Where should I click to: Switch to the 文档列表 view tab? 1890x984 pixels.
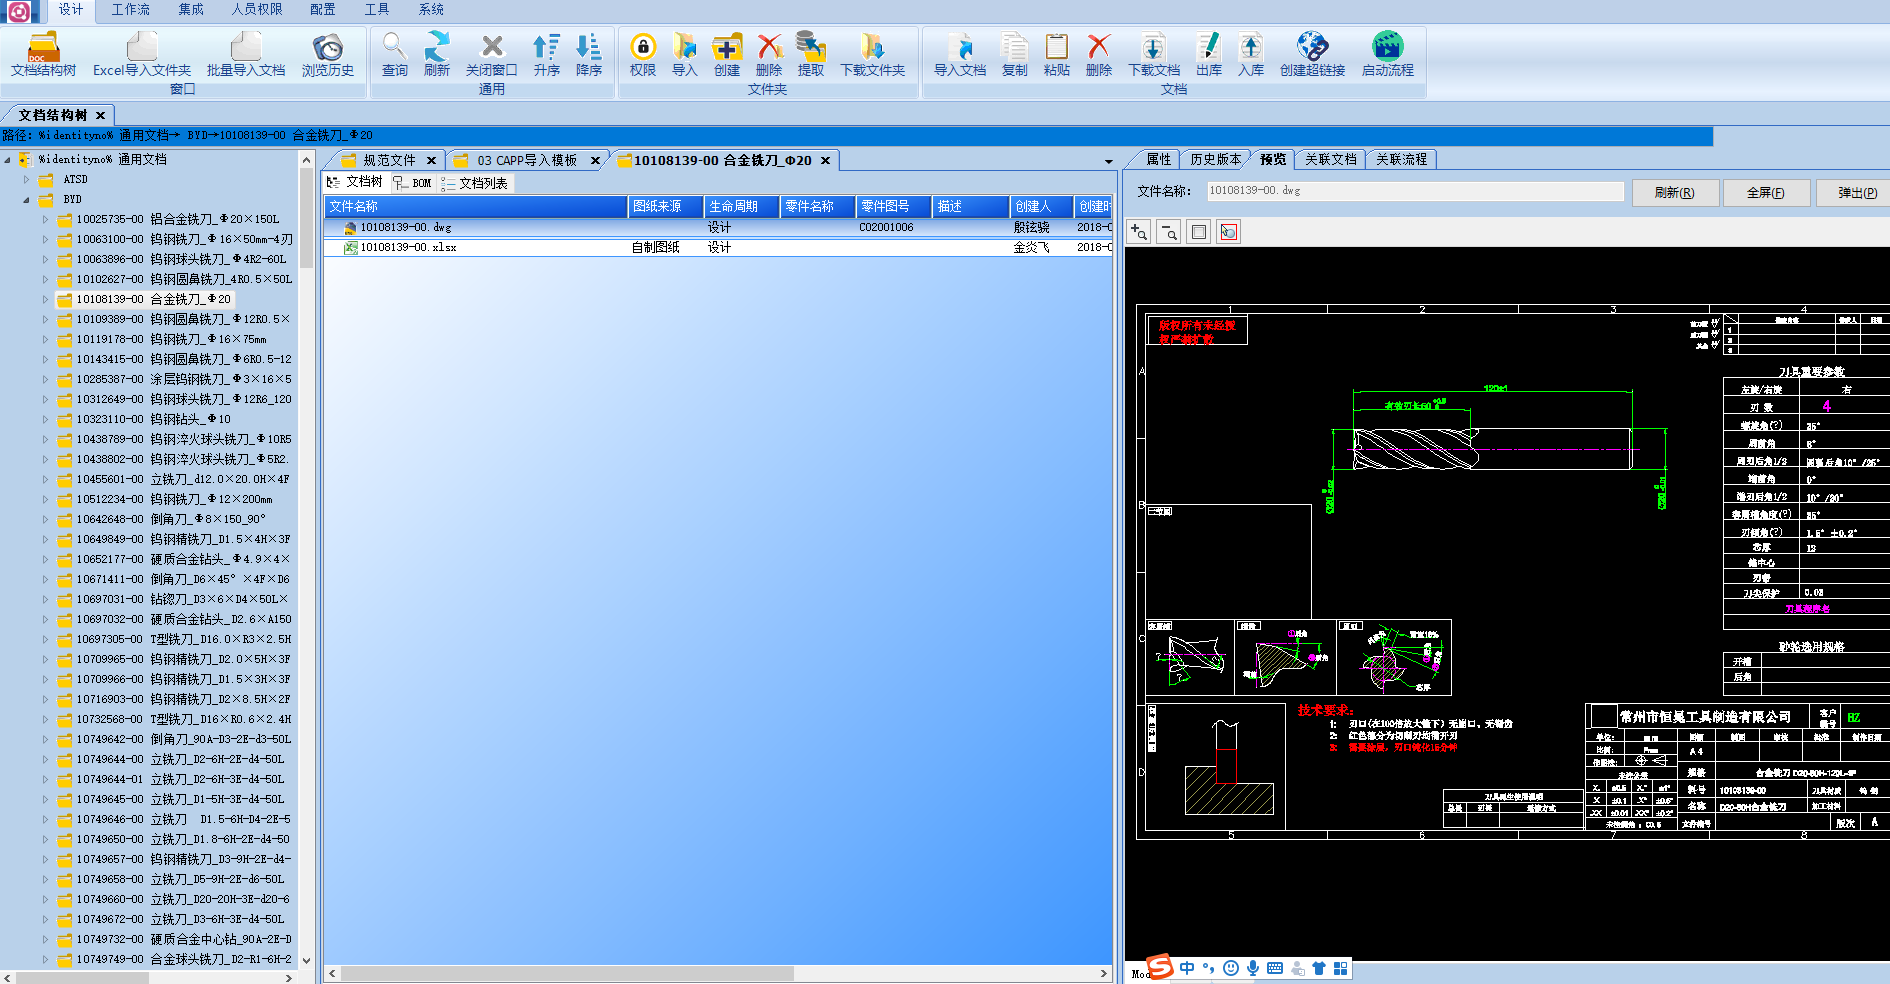[475, 183]
